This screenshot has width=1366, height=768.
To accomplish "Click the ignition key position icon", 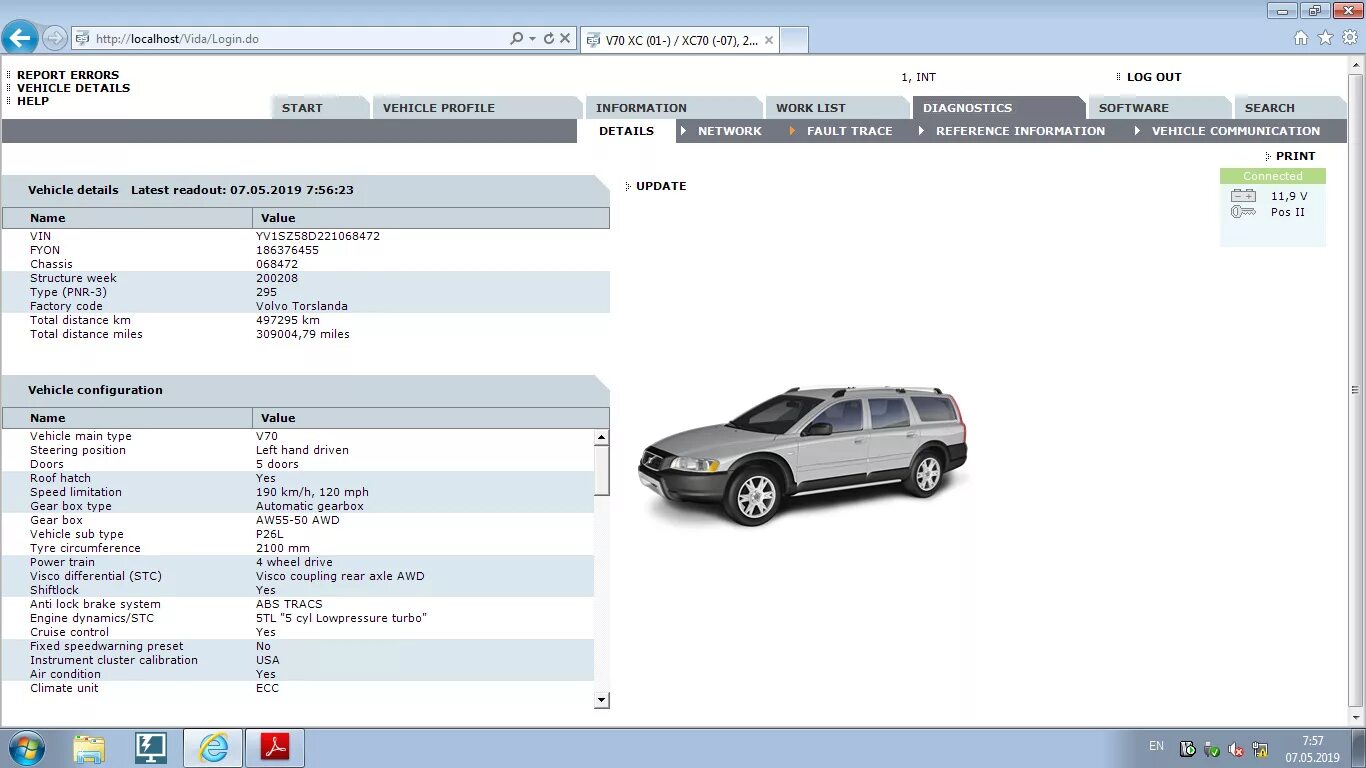I will pyautogui.click(x=1243, y=212).
